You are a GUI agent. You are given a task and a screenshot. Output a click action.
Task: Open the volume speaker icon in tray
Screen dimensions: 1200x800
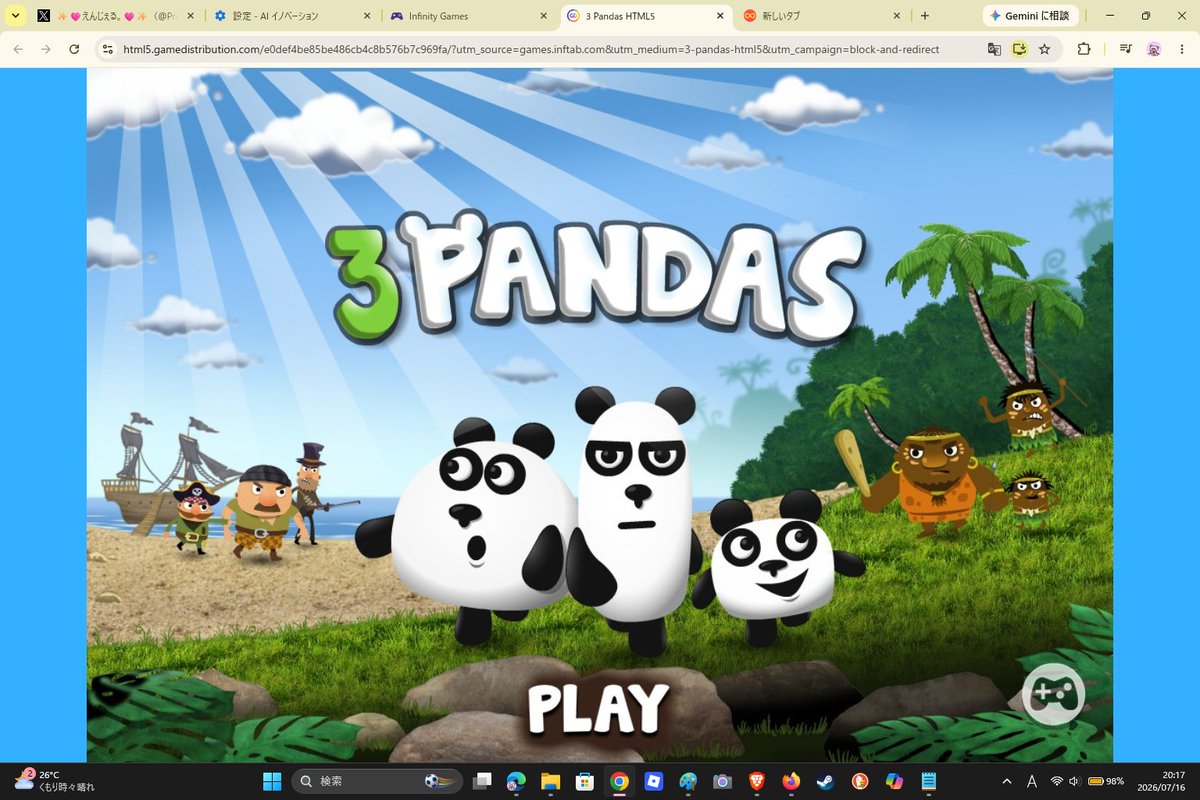tap(1074, 781)
